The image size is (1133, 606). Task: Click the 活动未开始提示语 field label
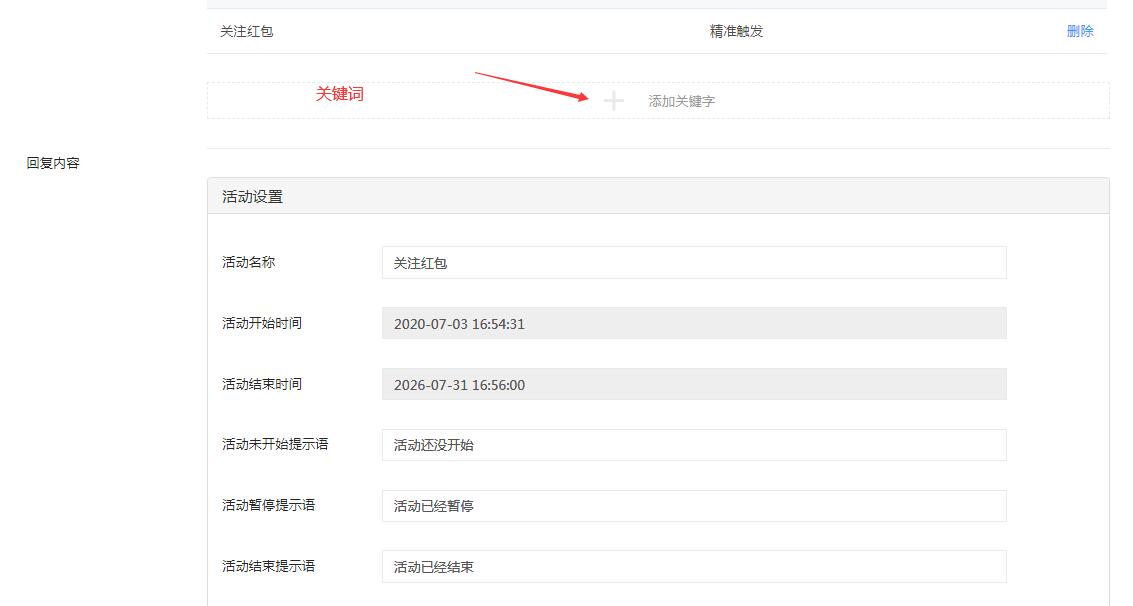(275, 444)
